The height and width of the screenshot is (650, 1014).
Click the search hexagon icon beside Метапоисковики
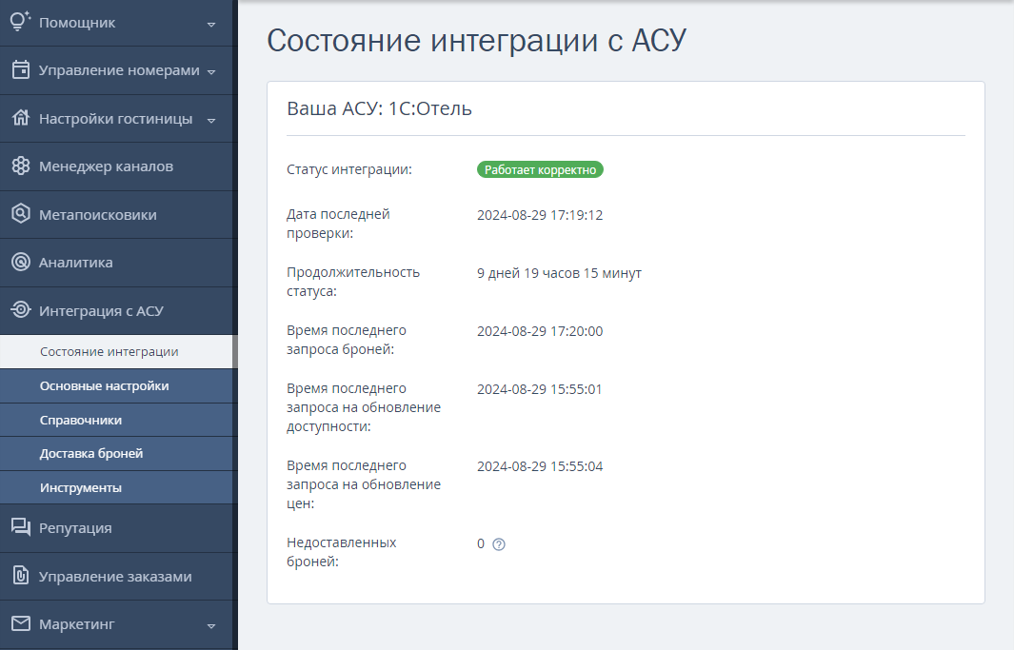click(x=21, y=213)
